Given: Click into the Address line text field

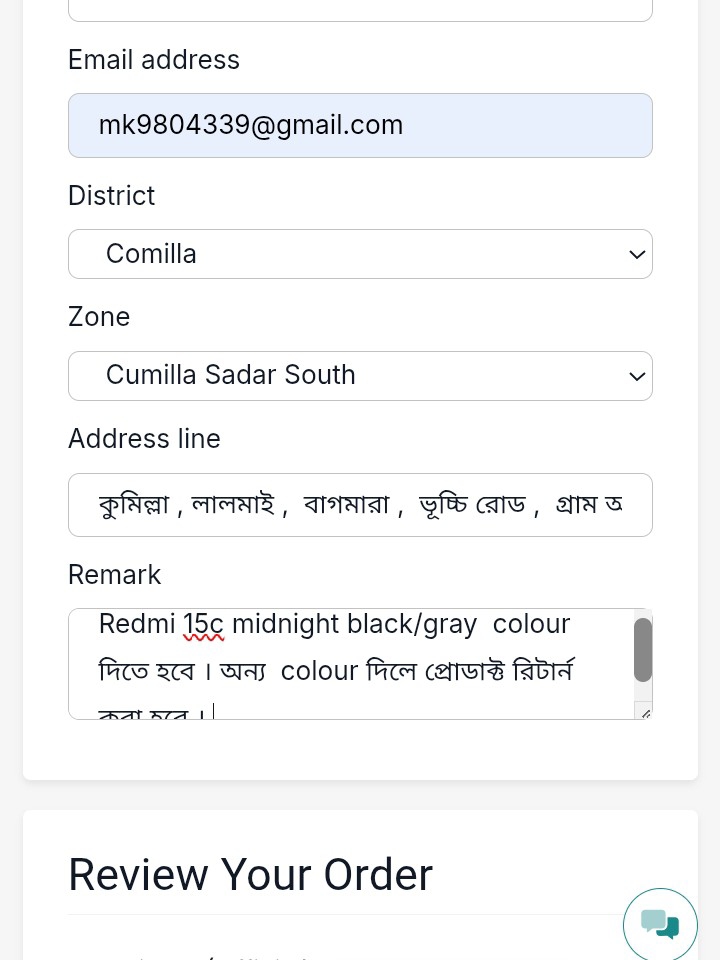Looking at the screenshot, I should (x=360, y=505).
